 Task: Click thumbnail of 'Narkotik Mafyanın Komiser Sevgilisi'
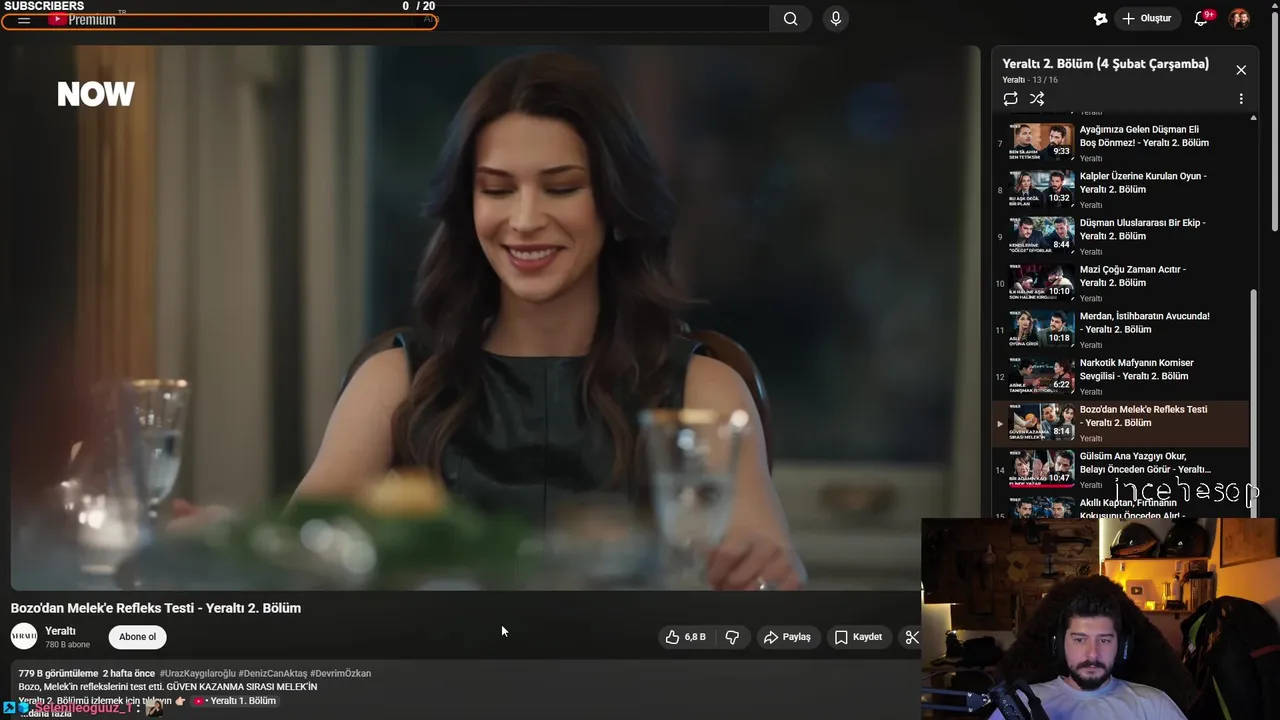coord(1042,374)
